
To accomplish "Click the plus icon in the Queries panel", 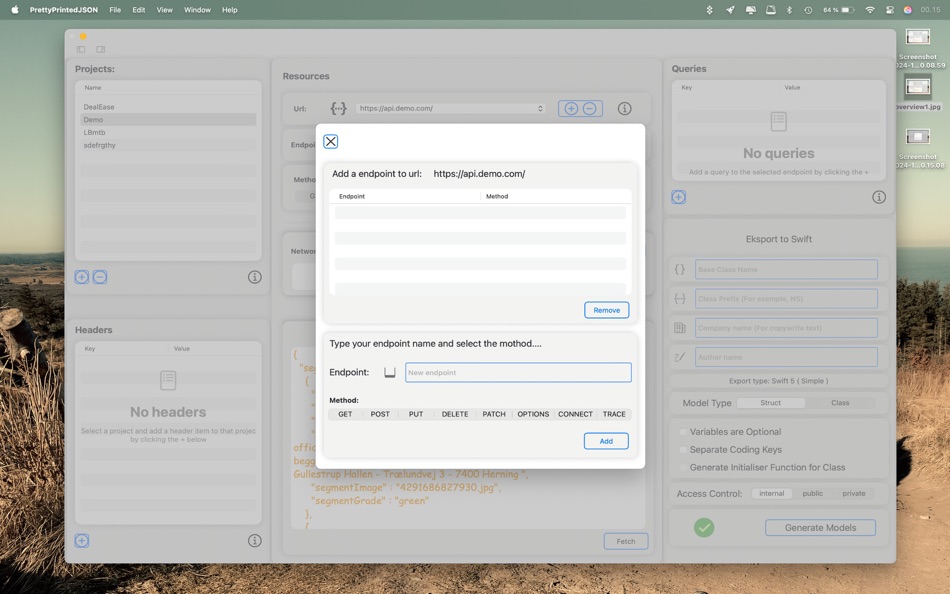I will pos(679,197).
